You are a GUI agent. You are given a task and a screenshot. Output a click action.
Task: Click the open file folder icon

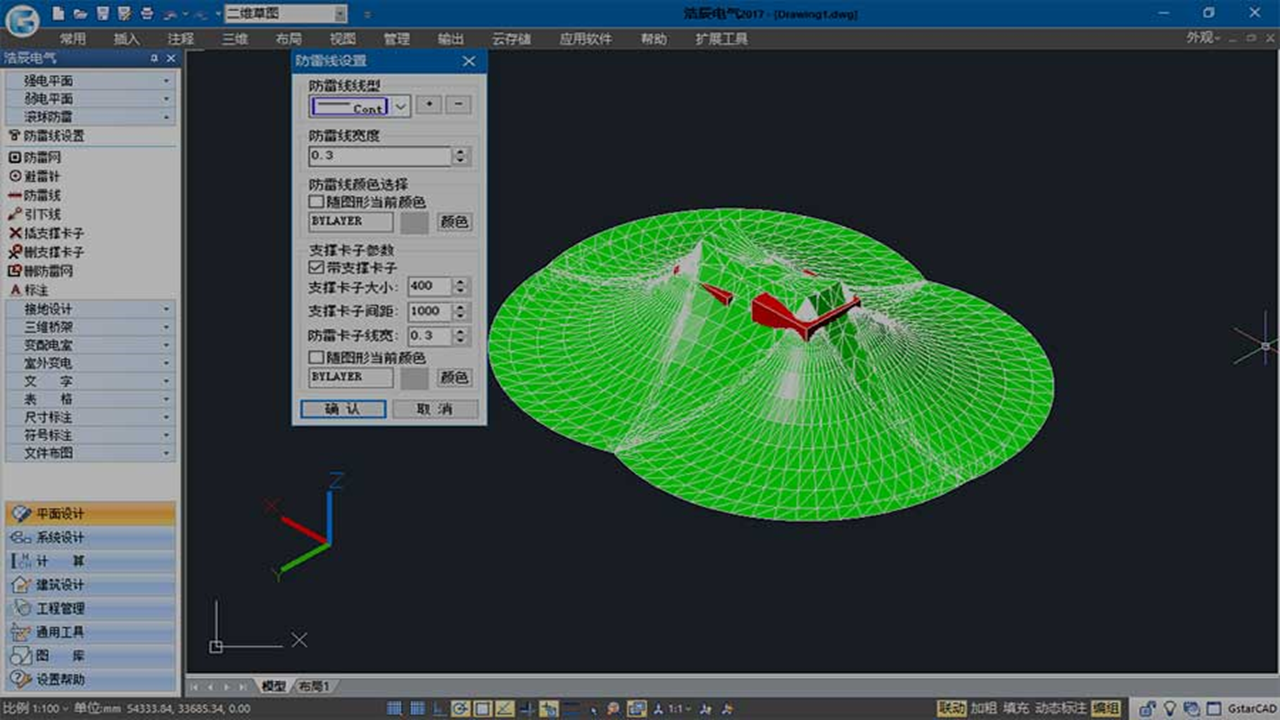(x=81, y=14)
